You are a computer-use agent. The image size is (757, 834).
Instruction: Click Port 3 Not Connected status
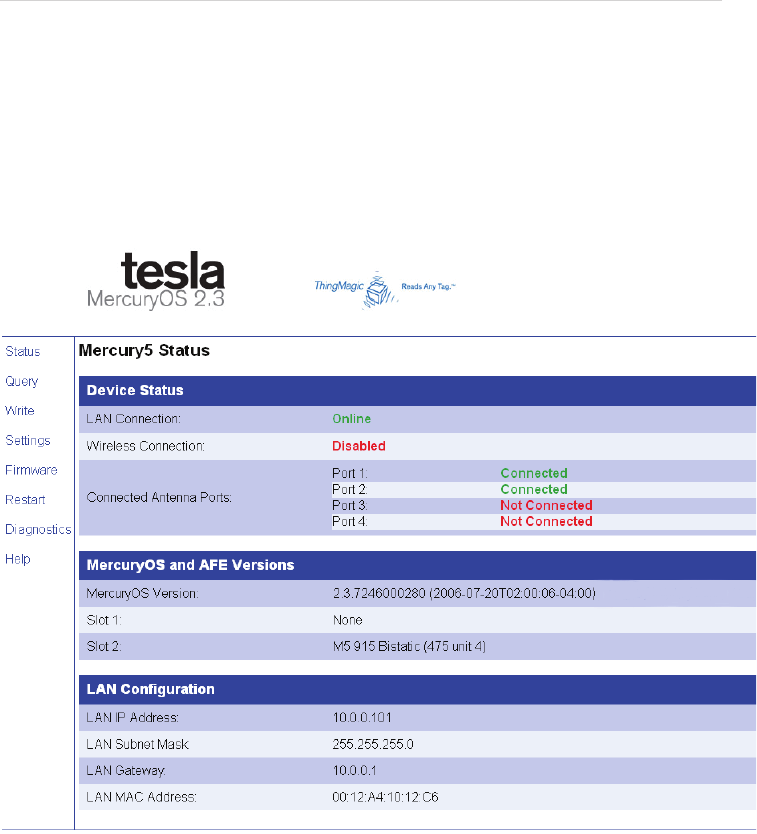click(546, 505)
